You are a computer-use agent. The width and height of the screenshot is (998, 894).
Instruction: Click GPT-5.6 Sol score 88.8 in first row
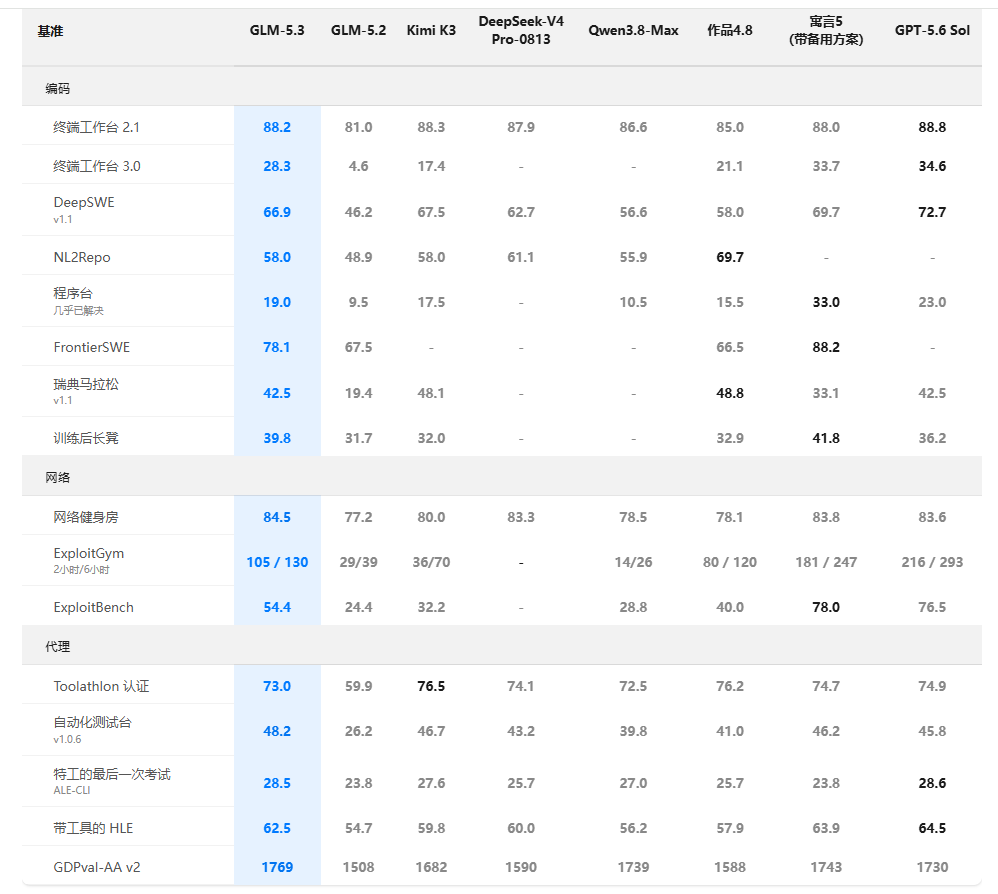[932, 127]
